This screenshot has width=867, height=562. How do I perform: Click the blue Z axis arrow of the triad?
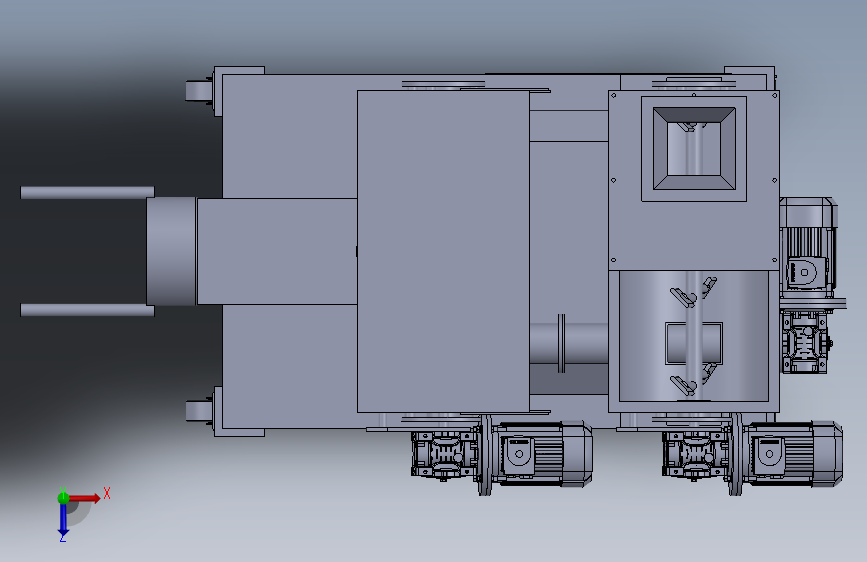63,519
